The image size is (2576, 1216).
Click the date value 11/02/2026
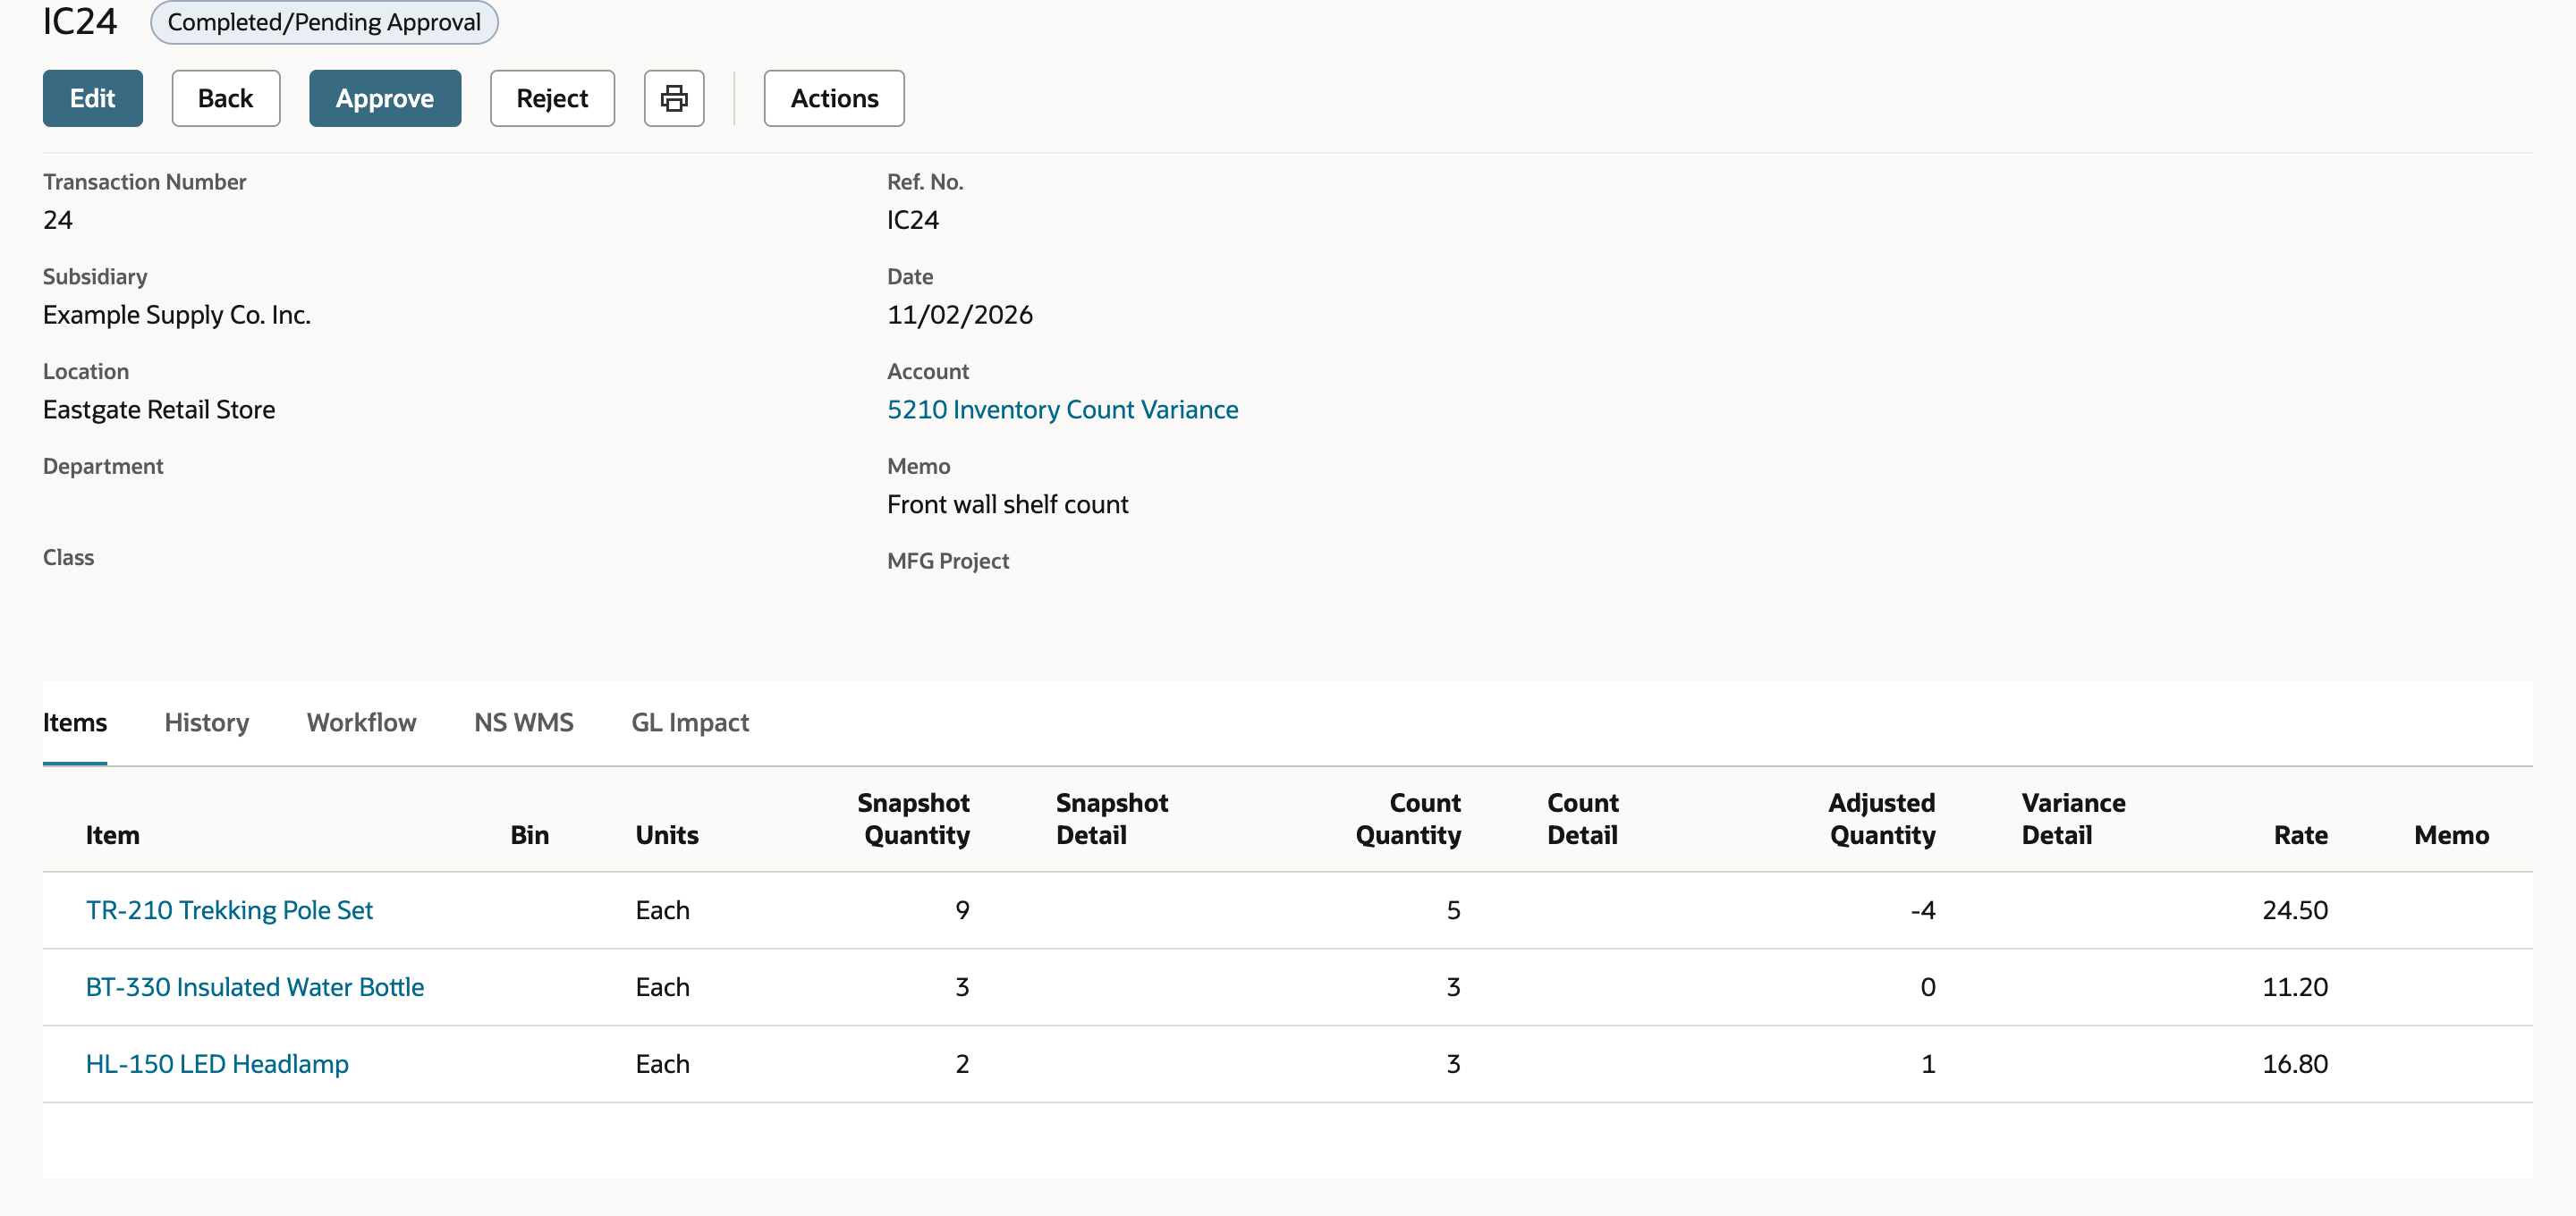click(960, 314)
